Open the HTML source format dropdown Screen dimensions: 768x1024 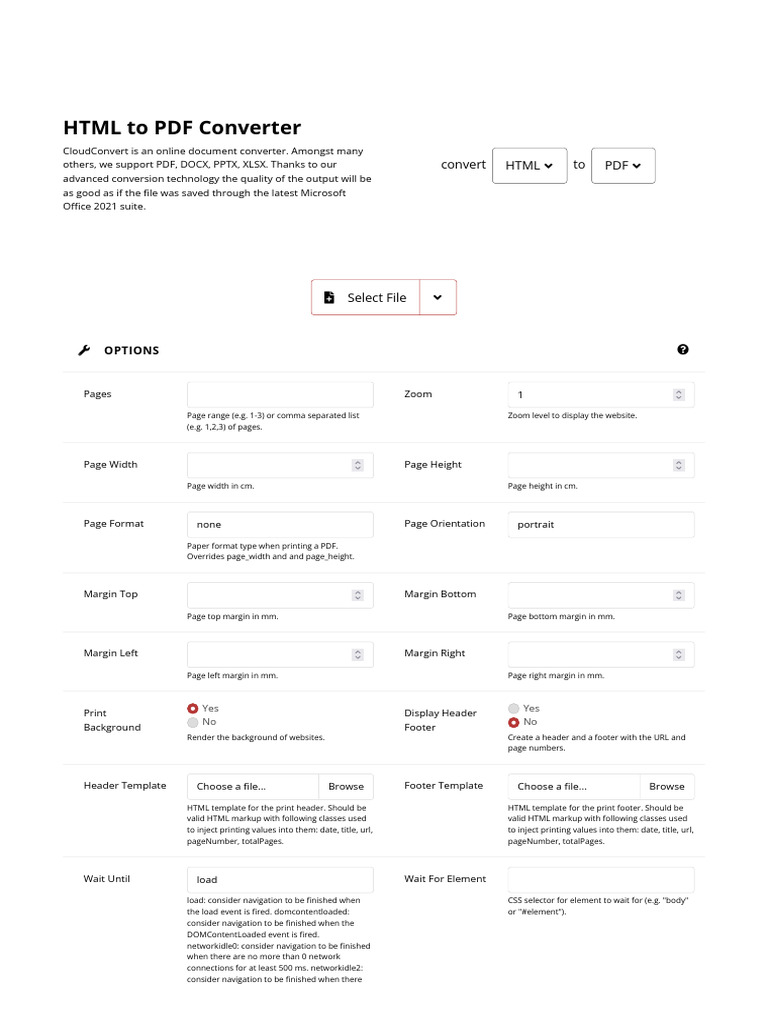(529, 166)
